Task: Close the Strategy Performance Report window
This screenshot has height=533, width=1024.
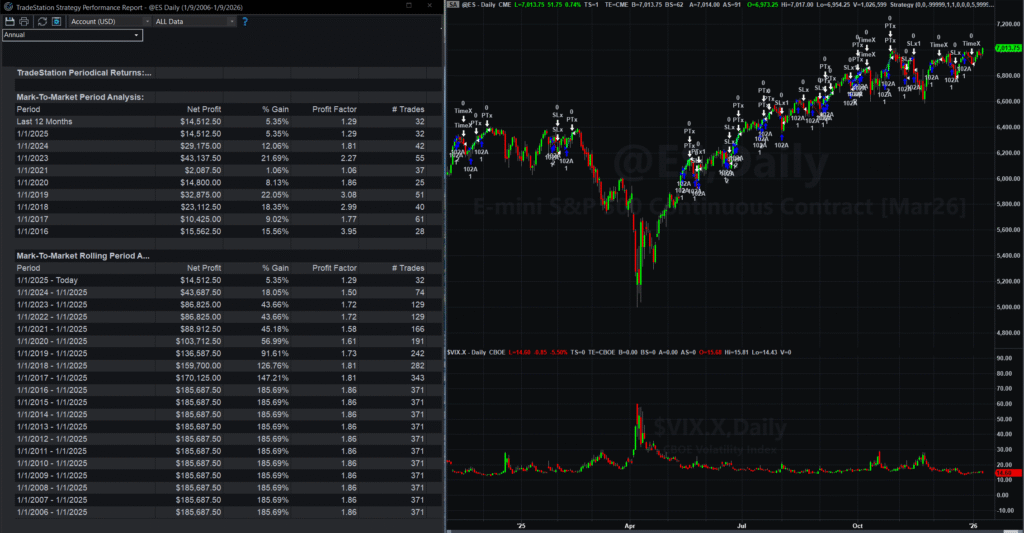Action: 431,6
